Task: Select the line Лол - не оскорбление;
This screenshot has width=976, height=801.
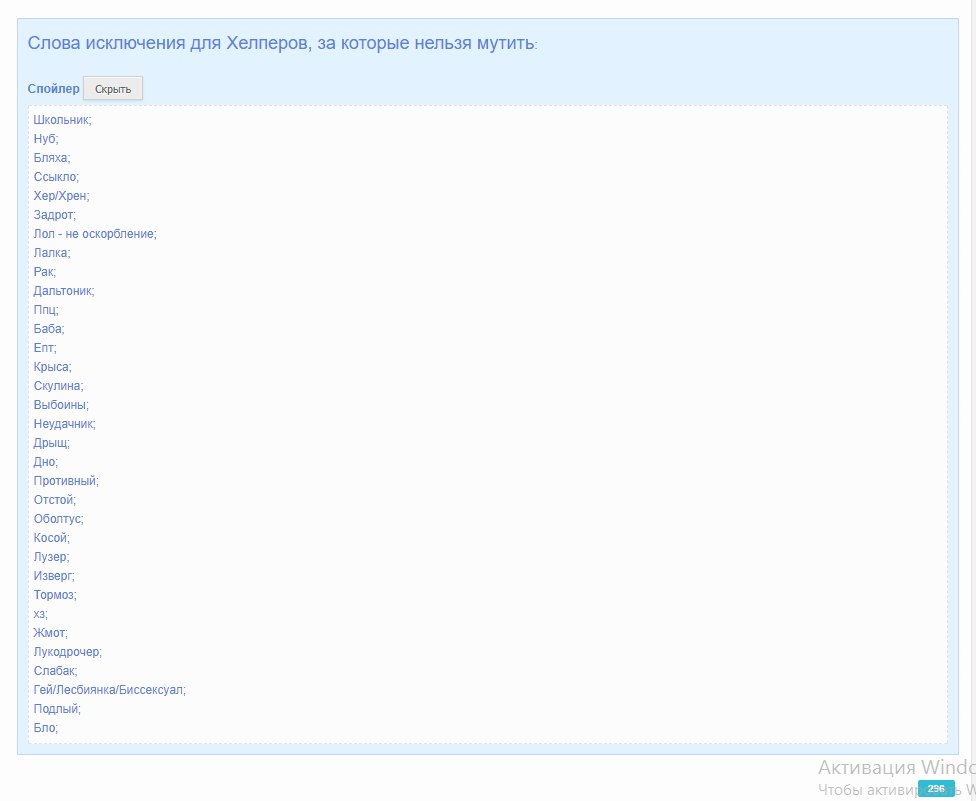Action: [95, 233]
